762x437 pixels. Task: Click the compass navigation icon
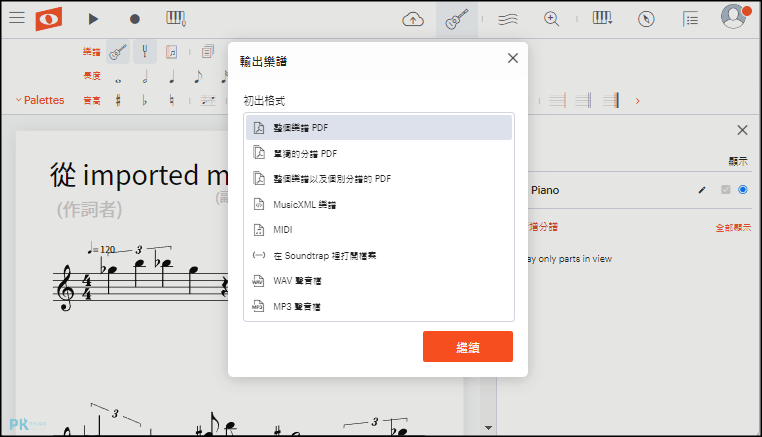(646, 19)
